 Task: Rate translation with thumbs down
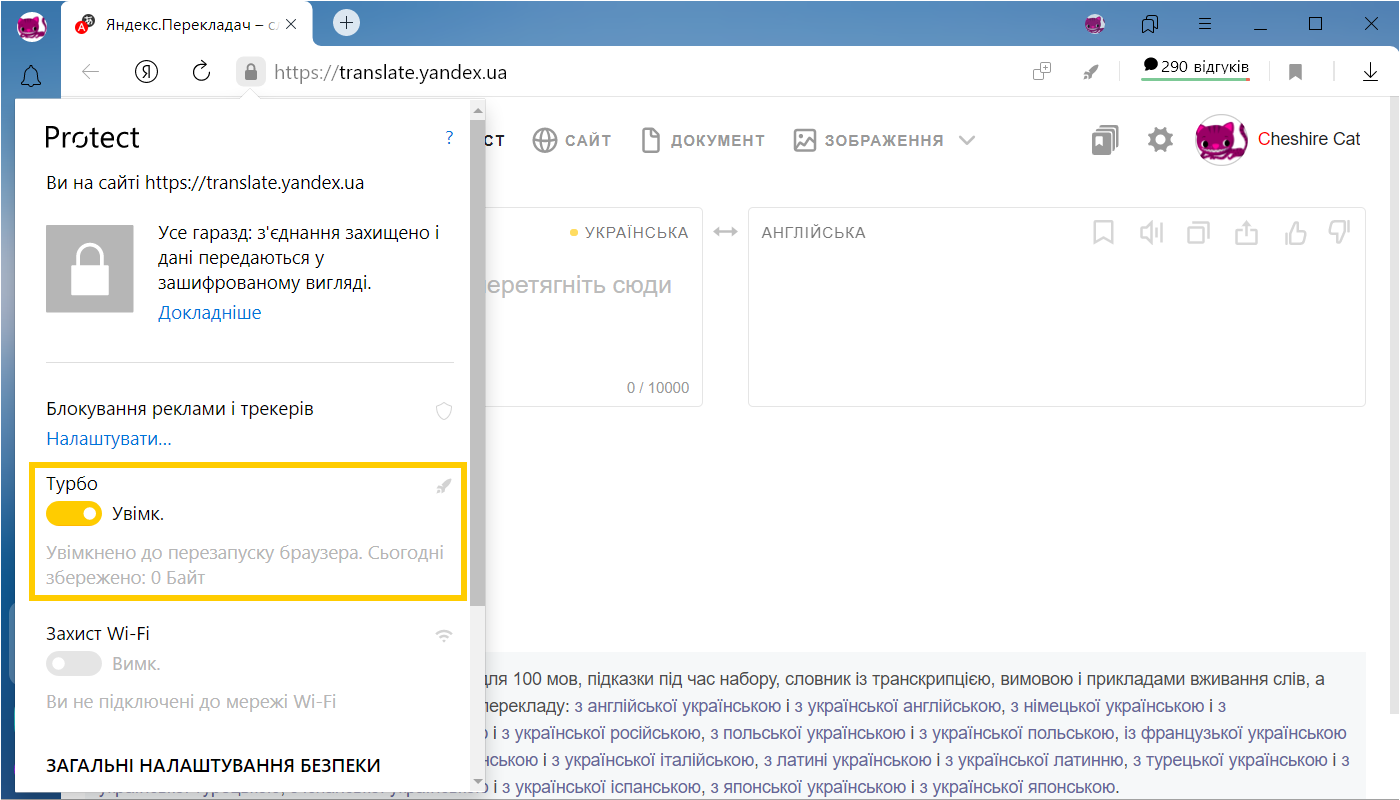click(1339, 233)
